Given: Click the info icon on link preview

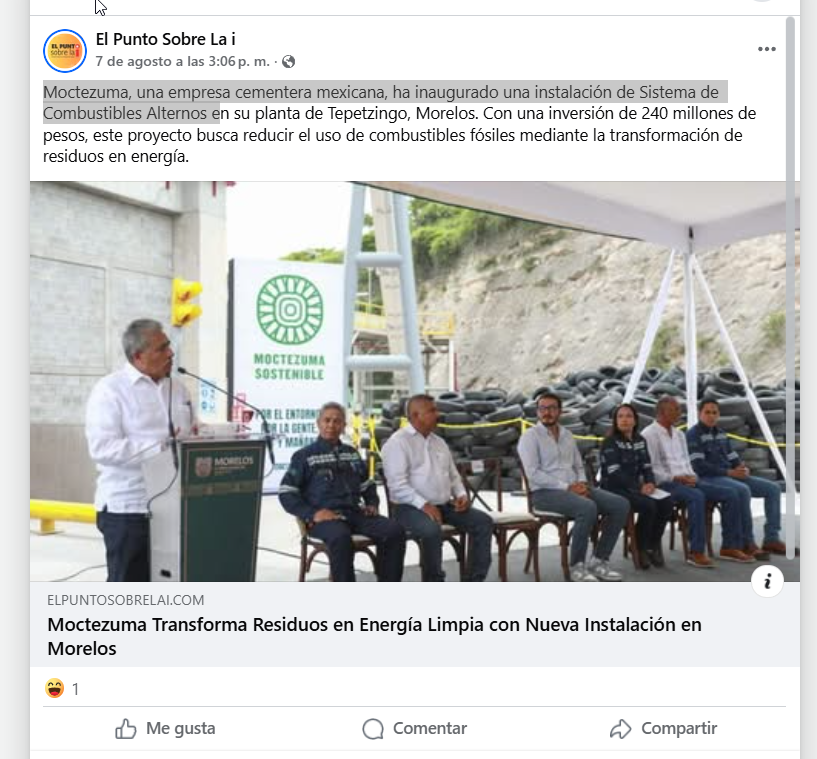Looking at the screenshot, I should 767,581.
